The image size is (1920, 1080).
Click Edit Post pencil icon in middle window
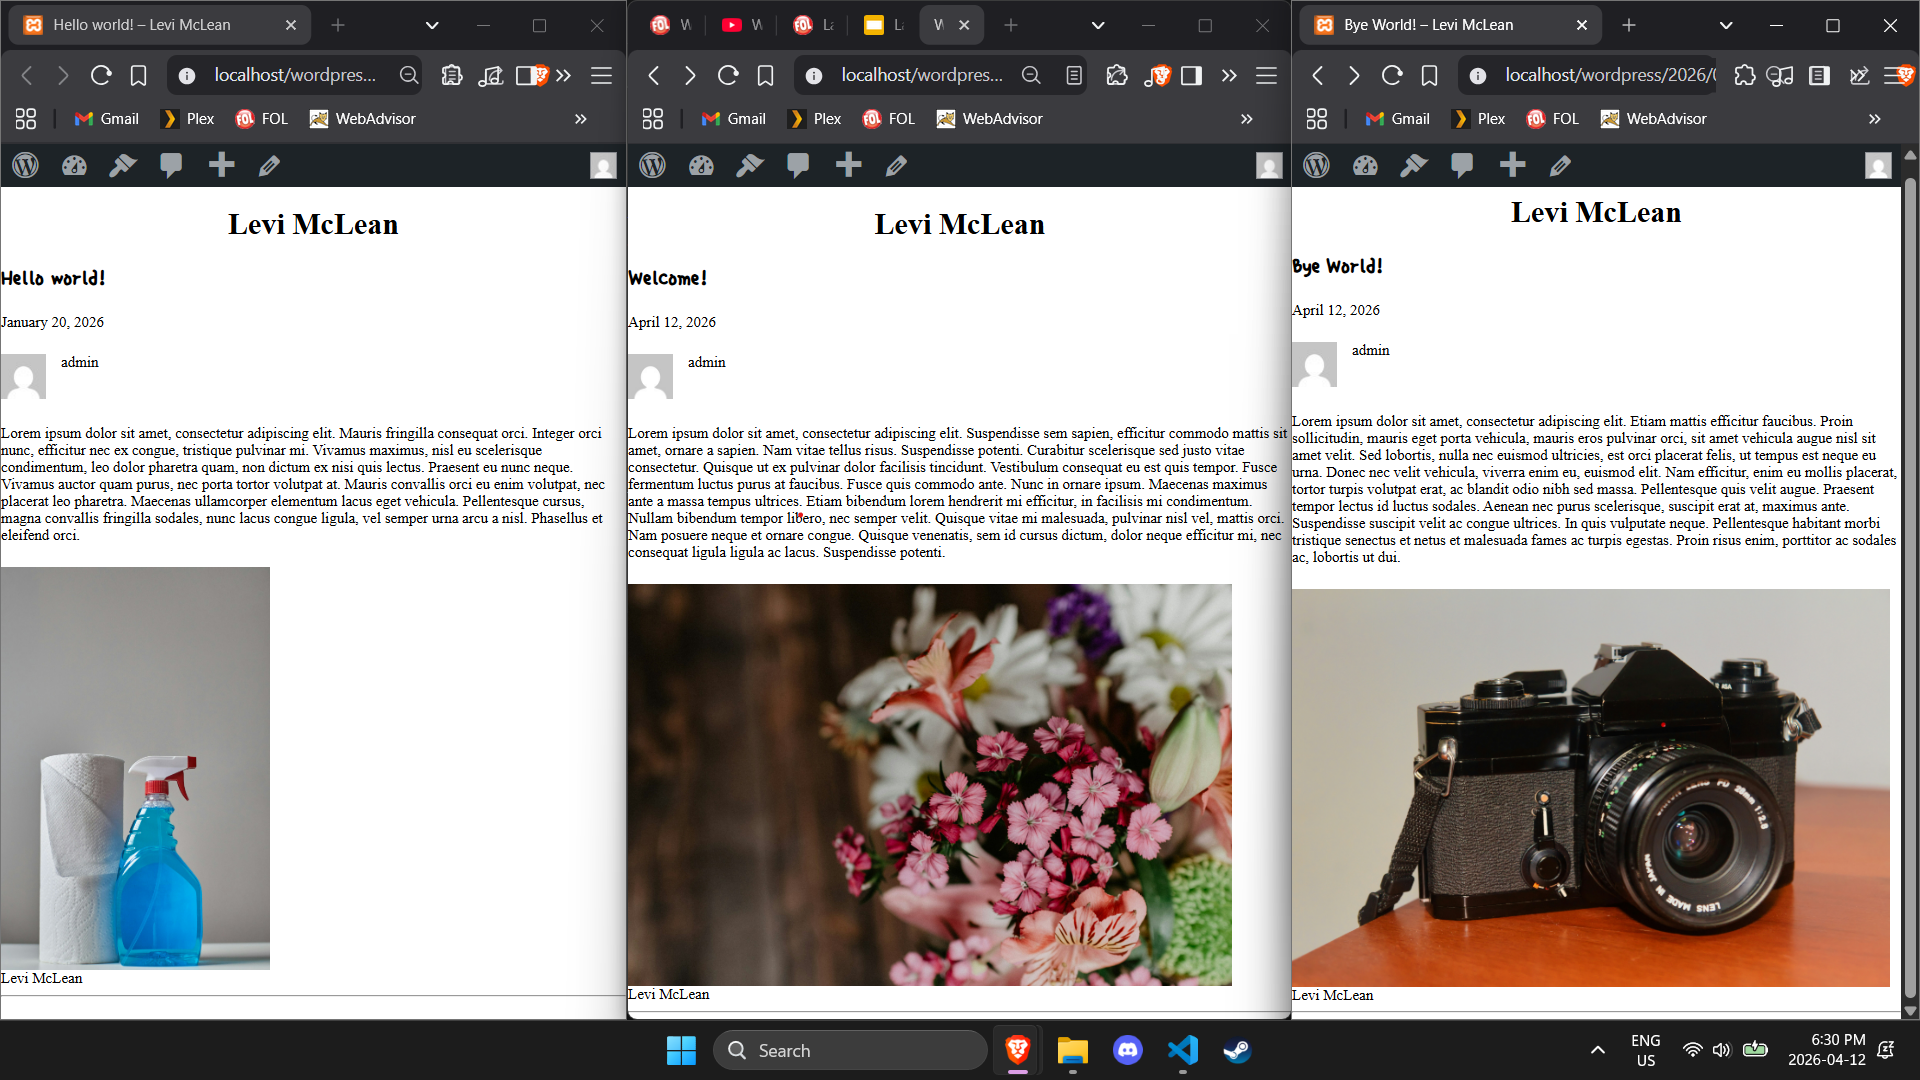897,166
